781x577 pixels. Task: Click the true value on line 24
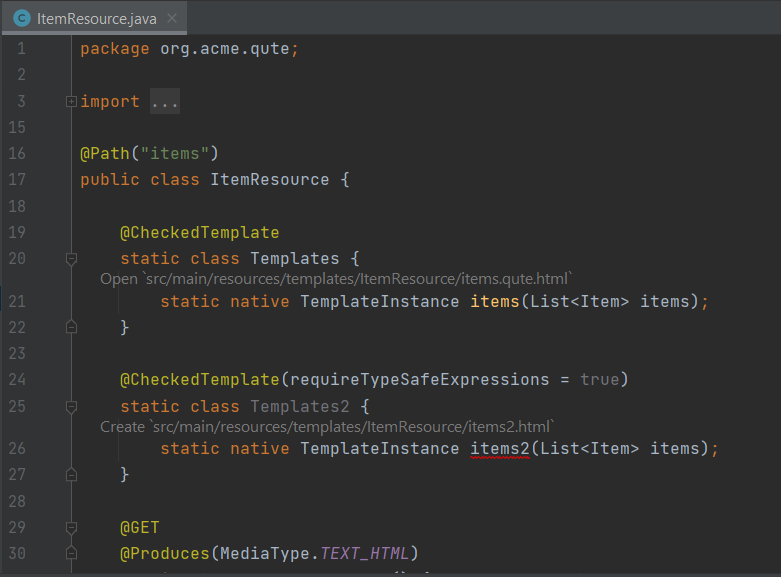pos(600,380)
